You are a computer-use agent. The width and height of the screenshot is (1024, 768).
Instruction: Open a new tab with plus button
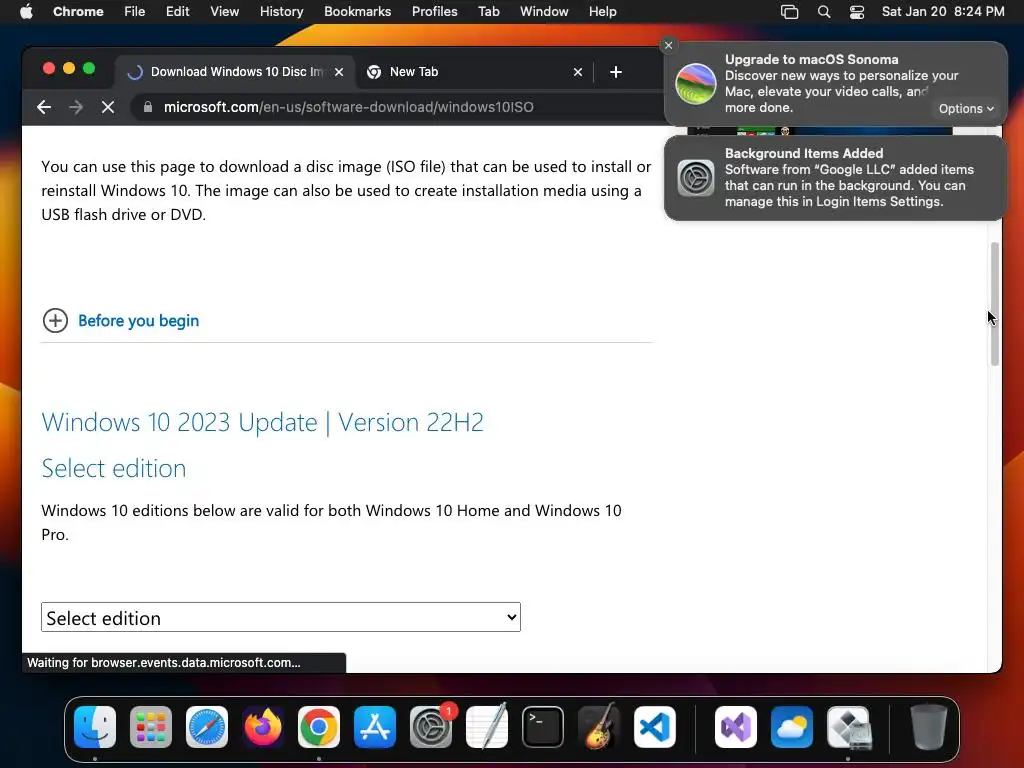(x=616, y=72)
